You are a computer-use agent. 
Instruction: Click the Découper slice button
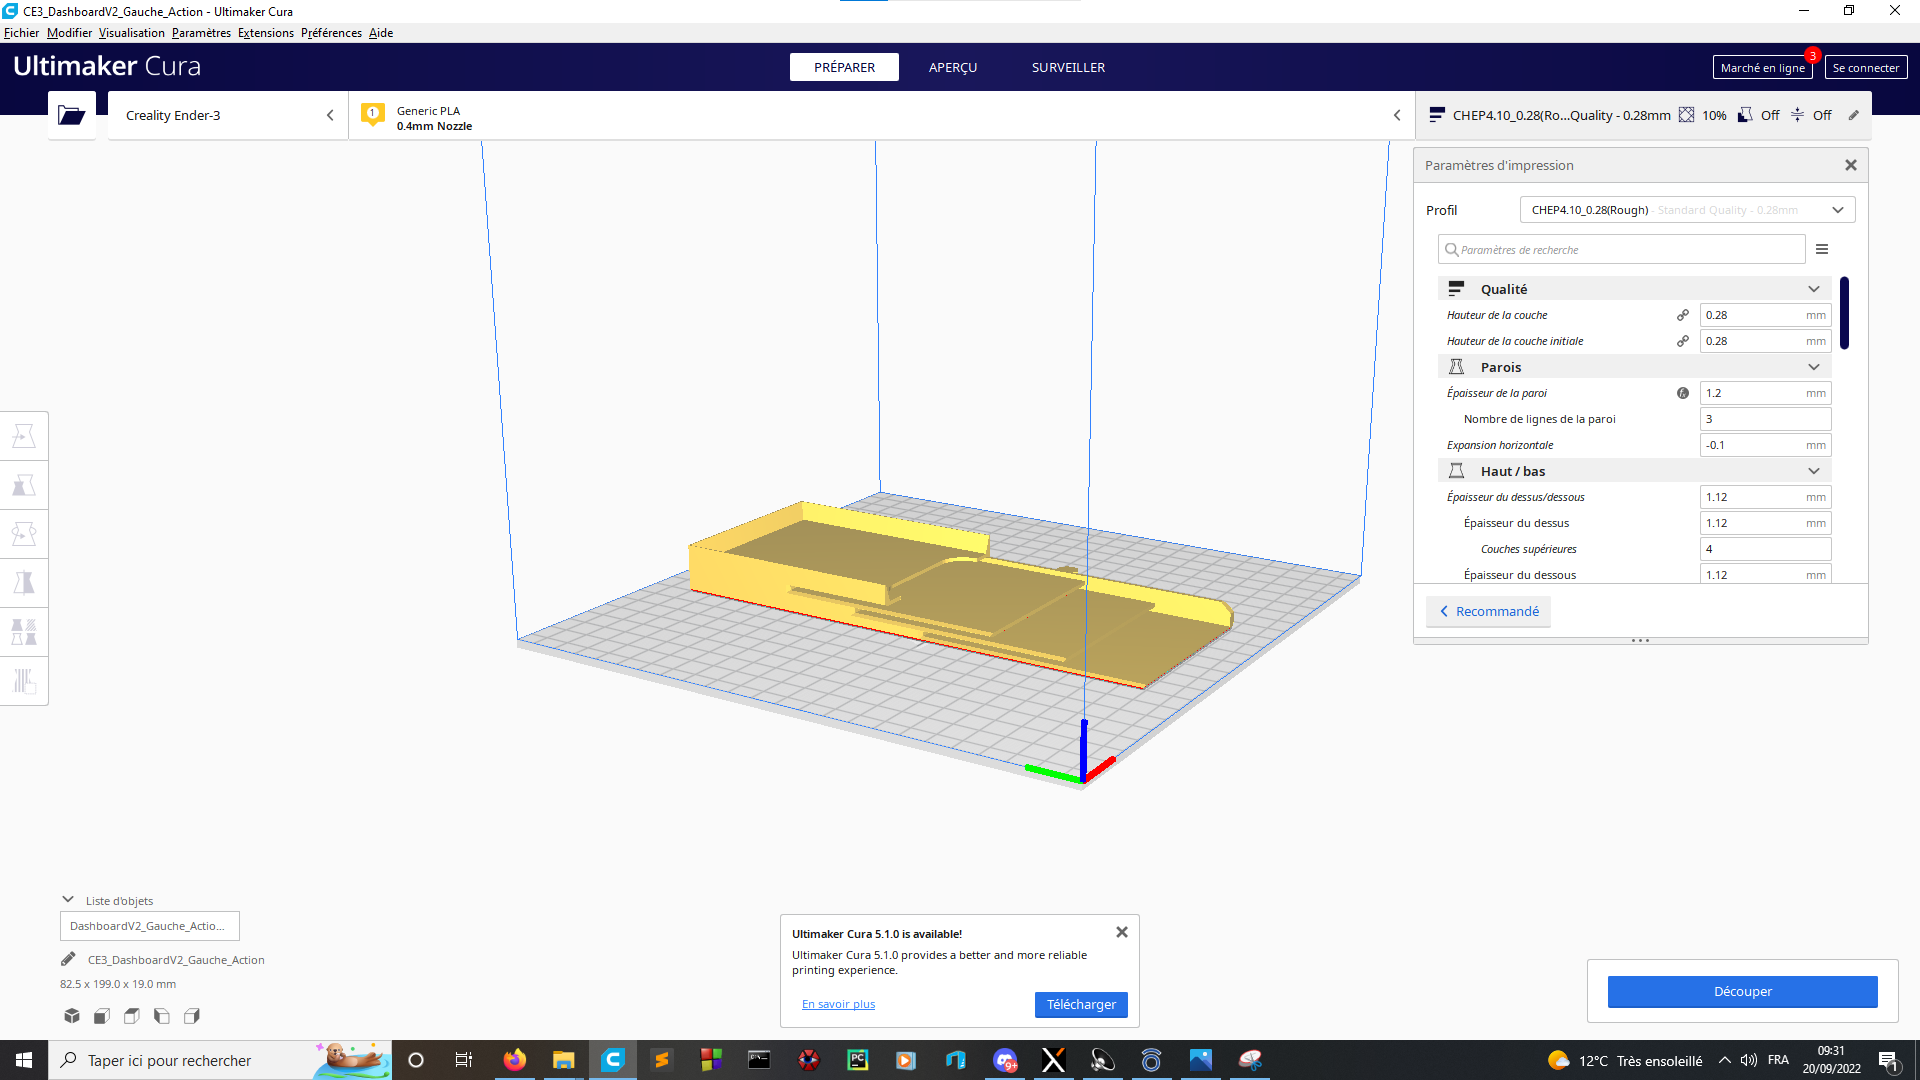[x=1742, y=991]
